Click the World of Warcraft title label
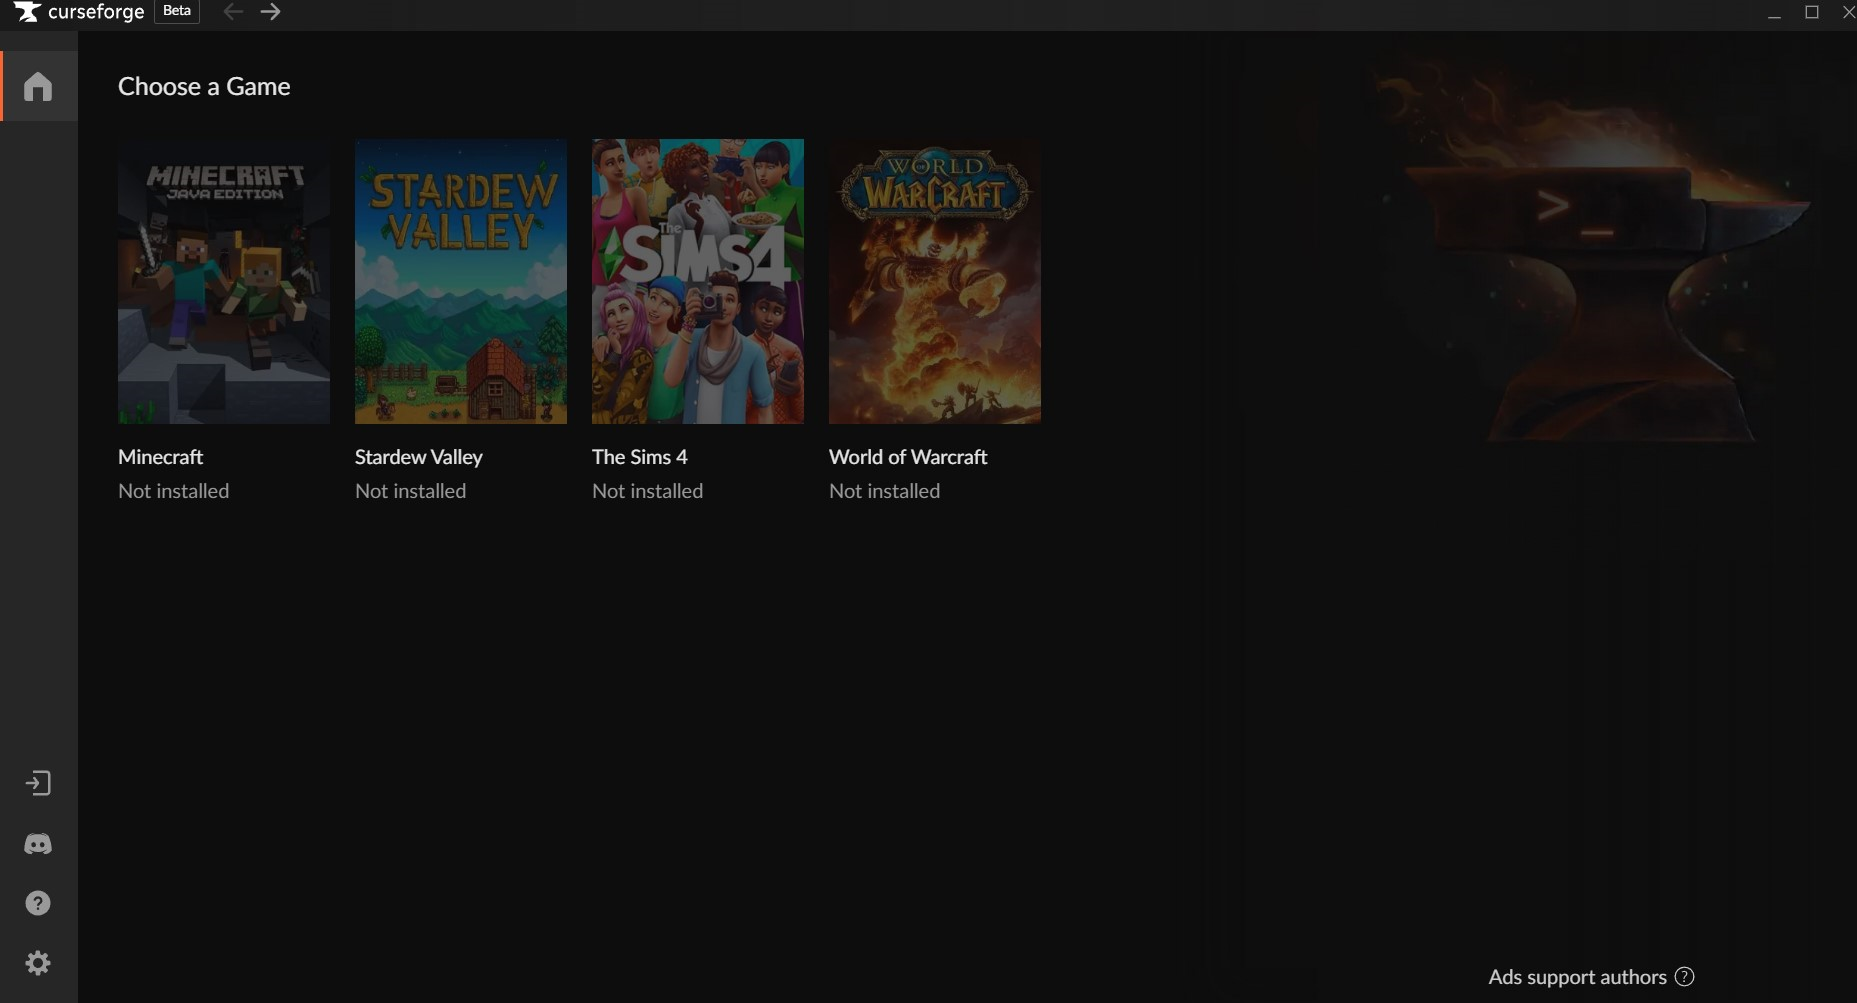The width and height of the screenshot is (1857, 1003). click(x=907, y=457)
